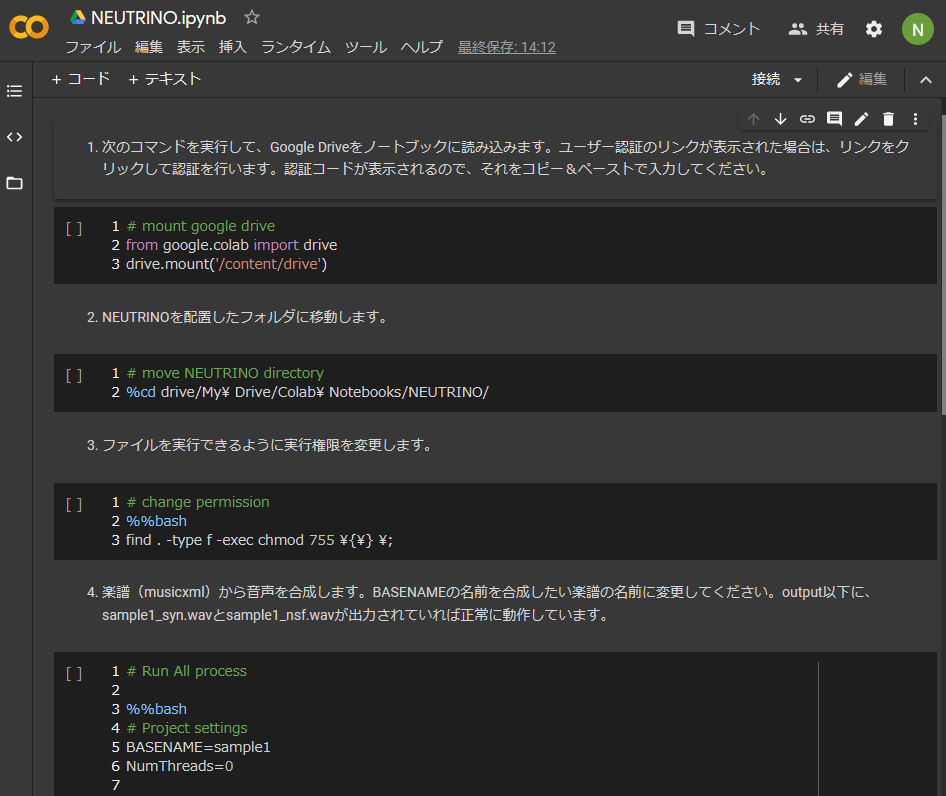Click the drive.mount('/content/drive') code line

[226, 264]
